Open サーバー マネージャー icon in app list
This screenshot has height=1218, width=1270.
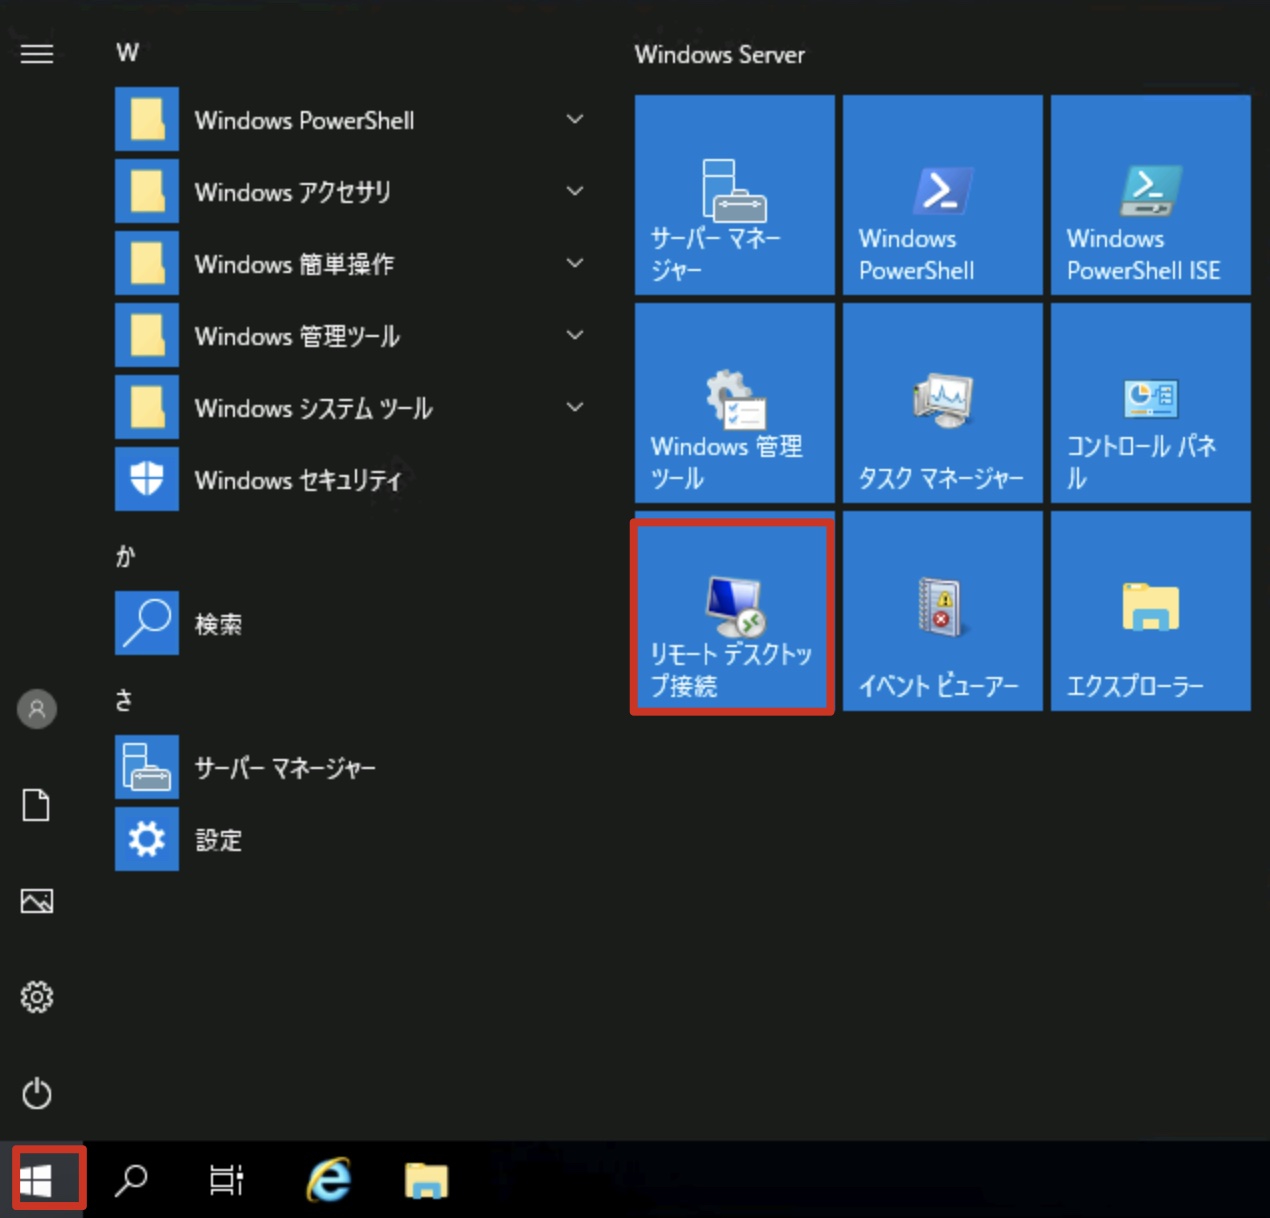click(147, 767)
